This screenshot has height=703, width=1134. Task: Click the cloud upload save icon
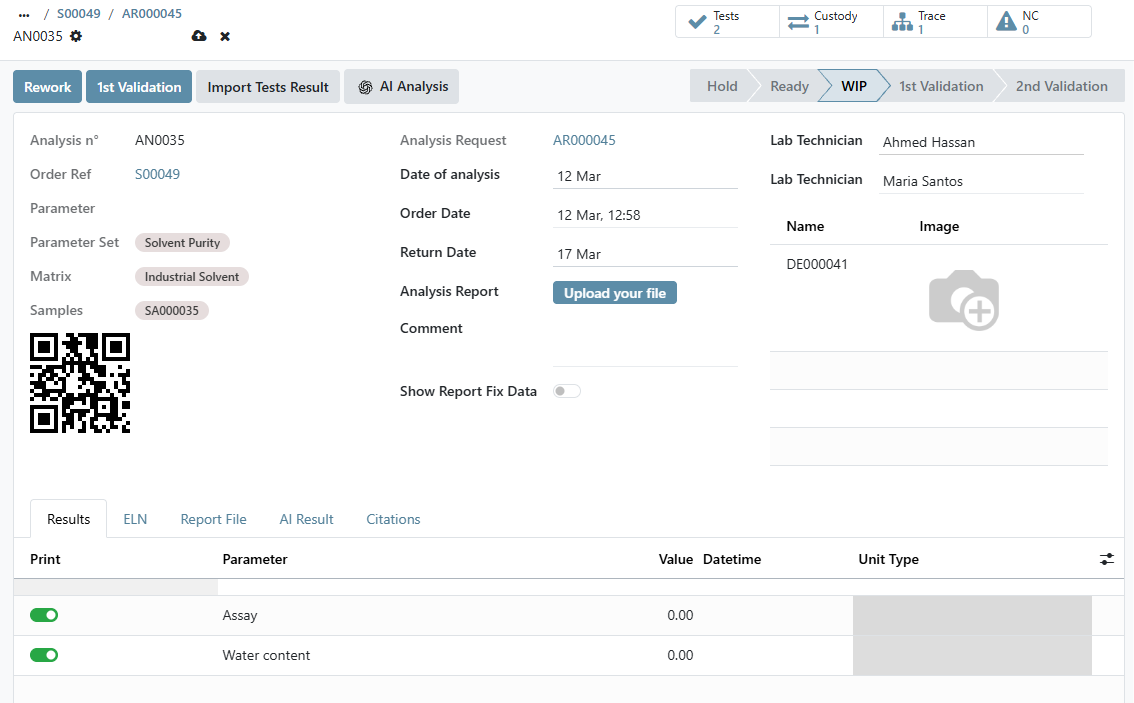click(199, 36)
